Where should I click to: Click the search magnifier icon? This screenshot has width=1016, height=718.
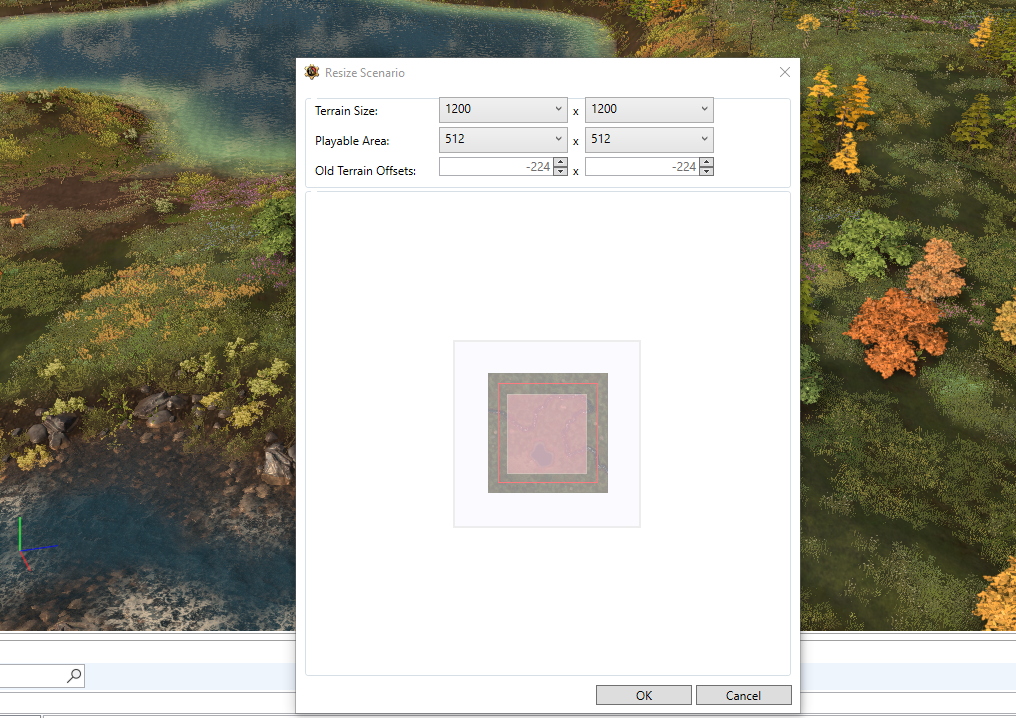pyautogui.click(x=75, y=676)
